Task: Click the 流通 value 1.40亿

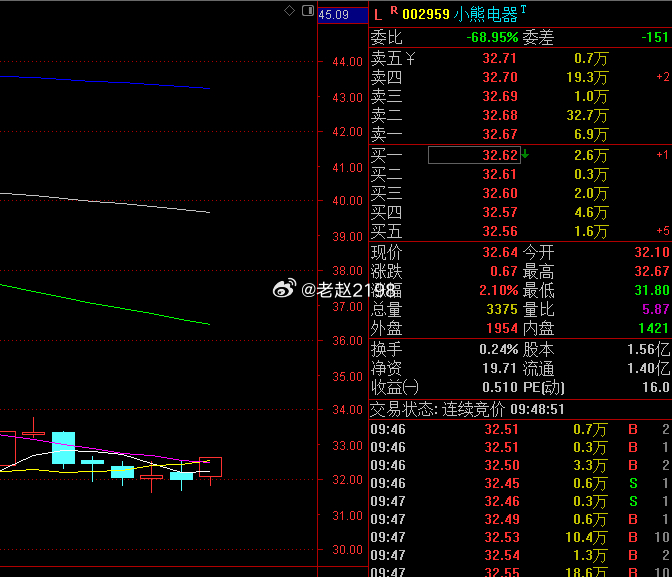Action: point(648,368)
